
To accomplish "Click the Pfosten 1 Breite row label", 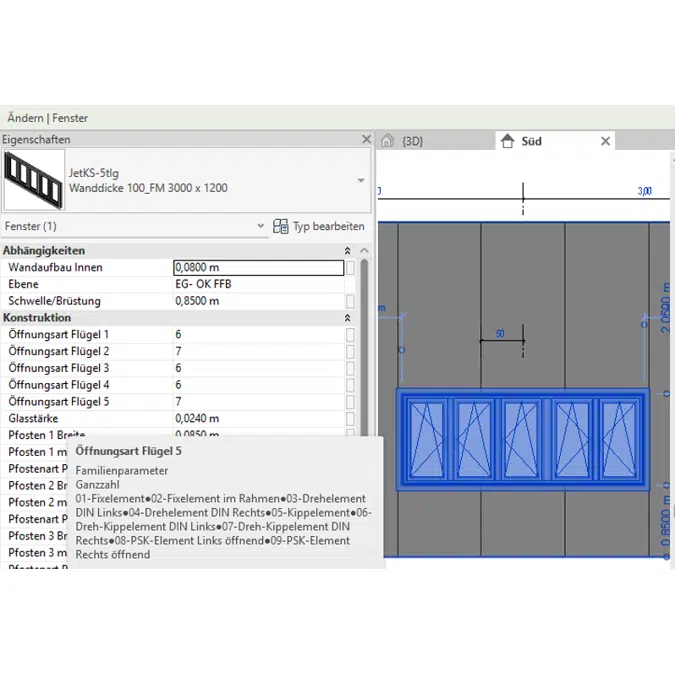I will [x=46, y=435].
